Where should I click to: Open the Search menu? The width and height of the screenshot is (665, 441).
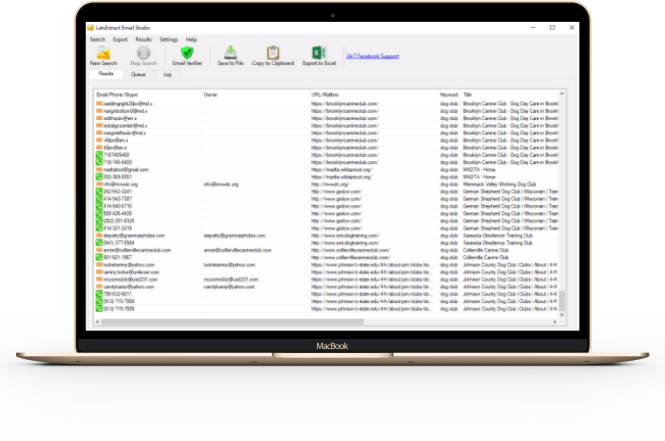97,39
